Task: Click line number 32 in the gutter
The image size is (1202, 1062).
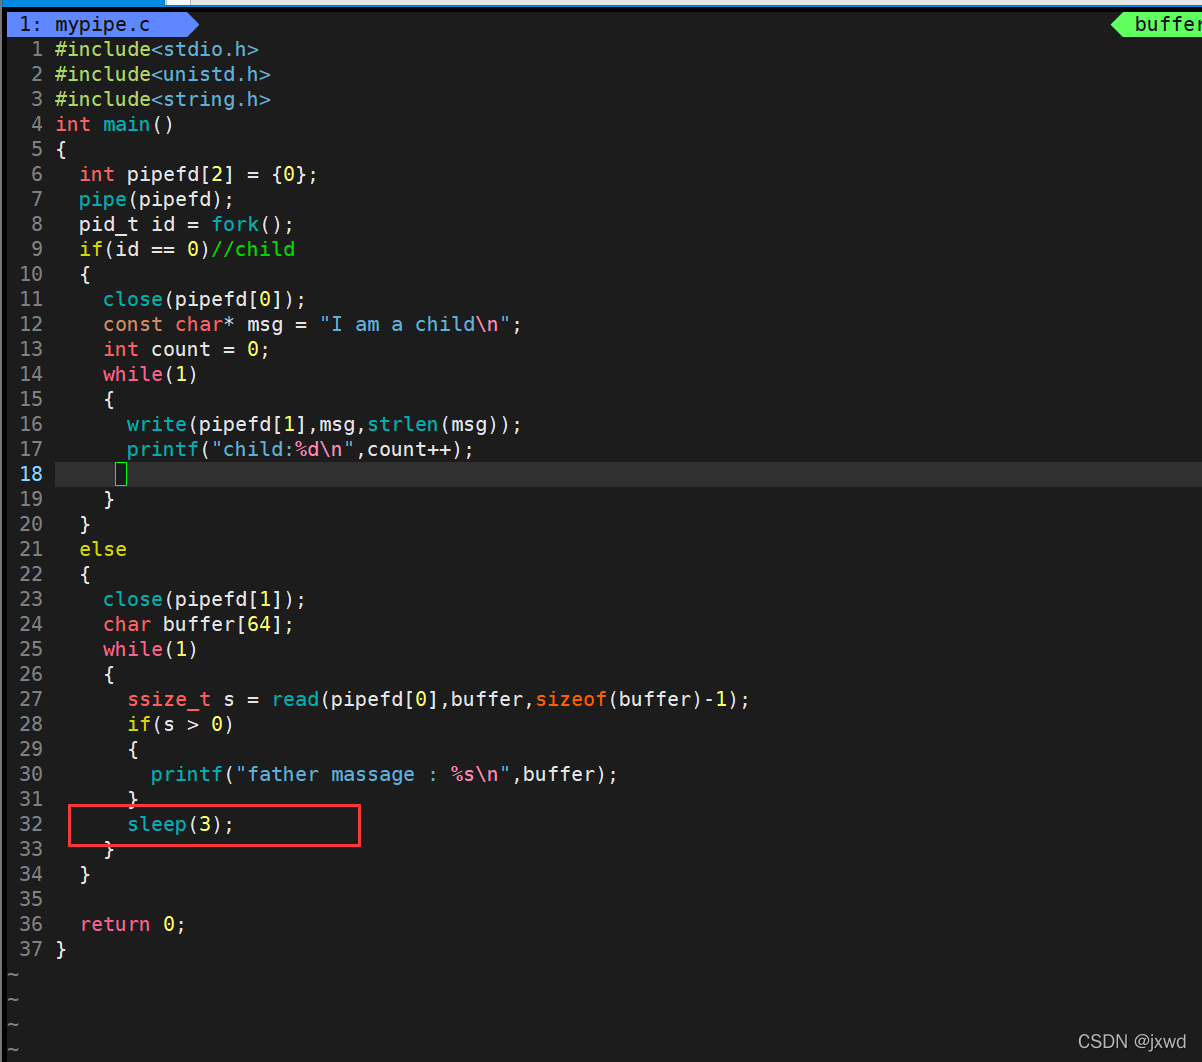Action: (31, 824)
